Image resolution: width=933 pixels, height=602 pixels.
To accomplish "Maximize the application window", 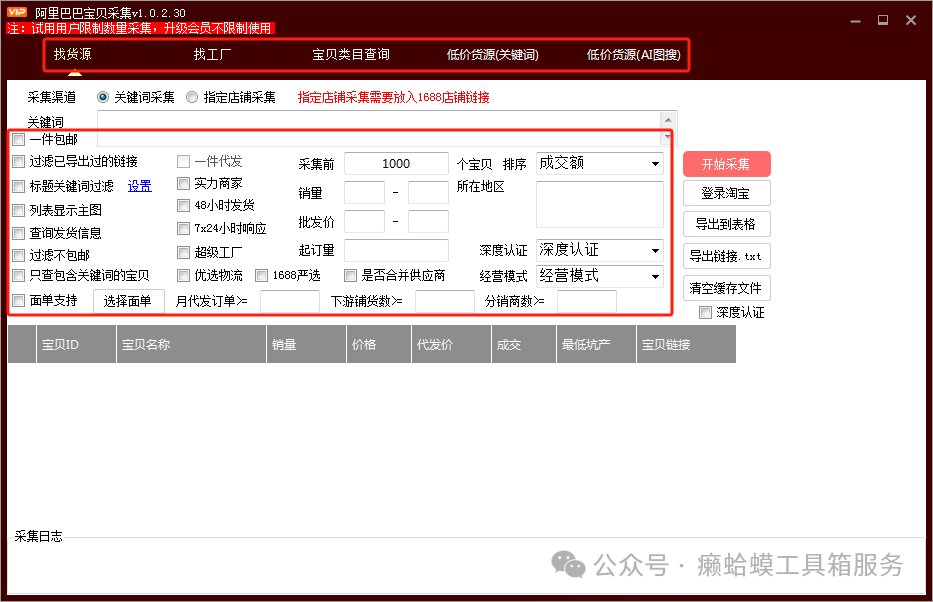I will [x=883, y=21].
